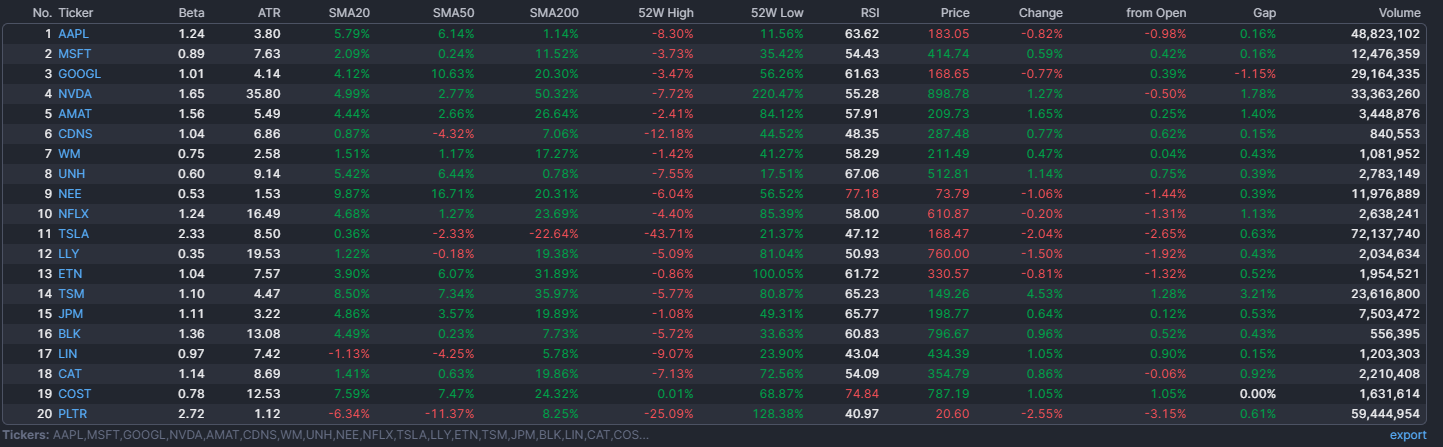Open the JPM ticker link
Image resolution: width=1443 pixels, height=447 pixels.
pos(71,314)
